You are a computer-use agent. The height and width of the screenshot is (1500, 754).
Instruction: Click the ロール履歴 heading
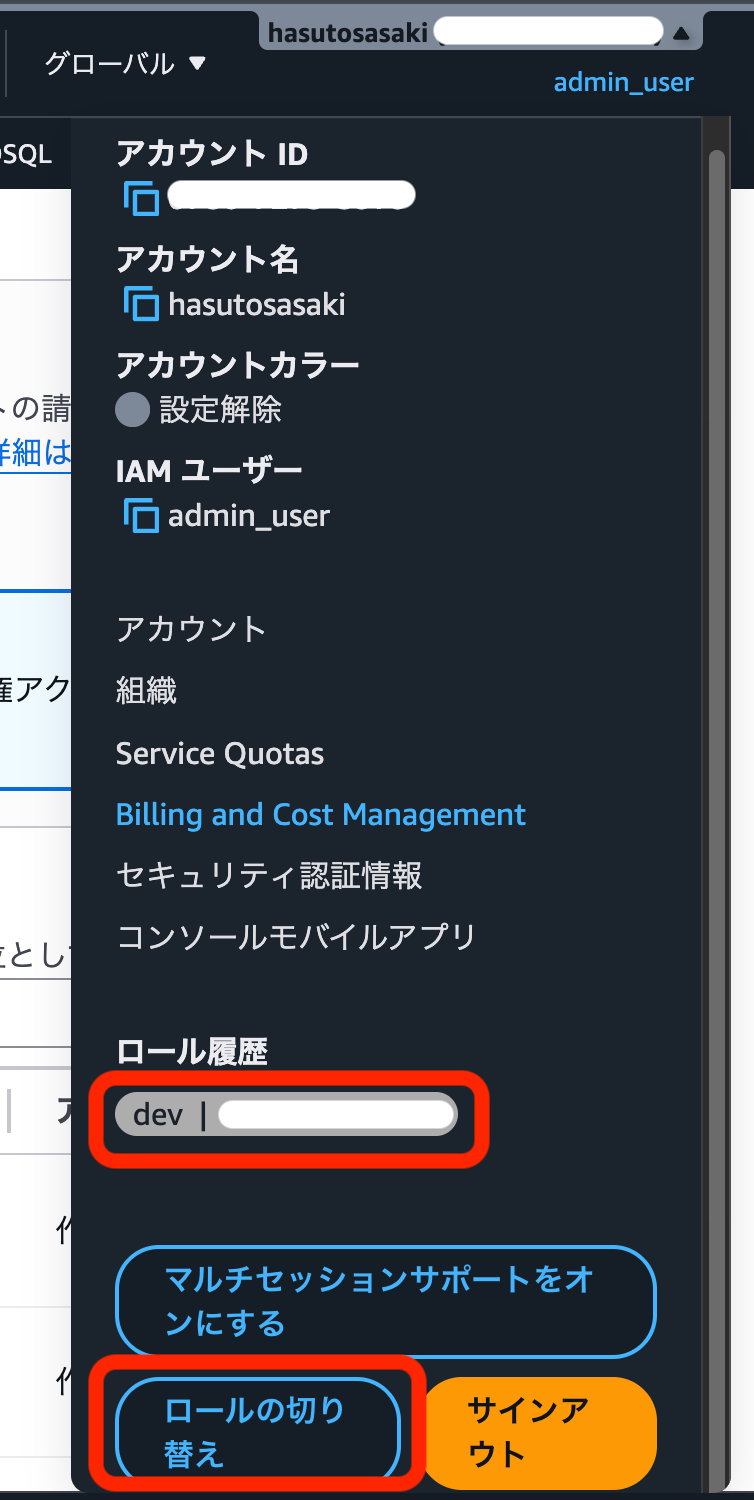point(192,1051)
